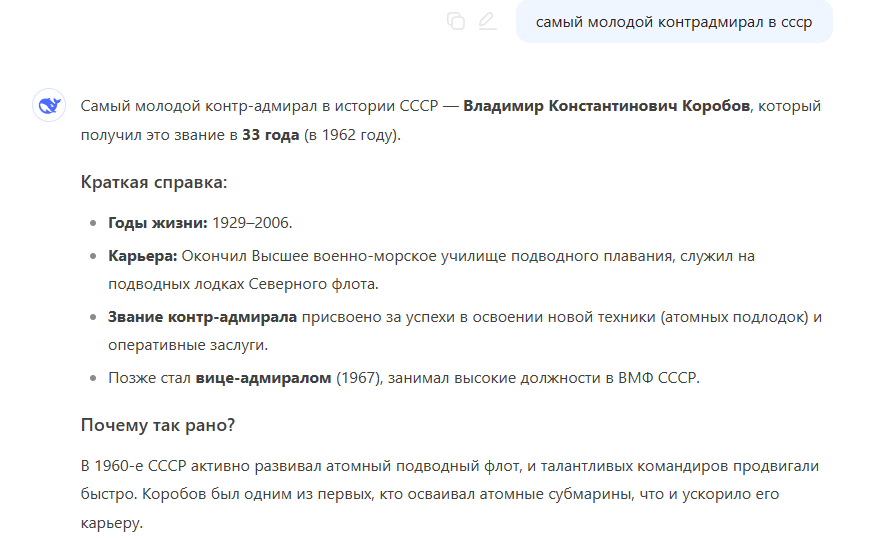Click the (в 1962 году) text
871x539 pixels.
pyautogui.click(x=352, y=135)
